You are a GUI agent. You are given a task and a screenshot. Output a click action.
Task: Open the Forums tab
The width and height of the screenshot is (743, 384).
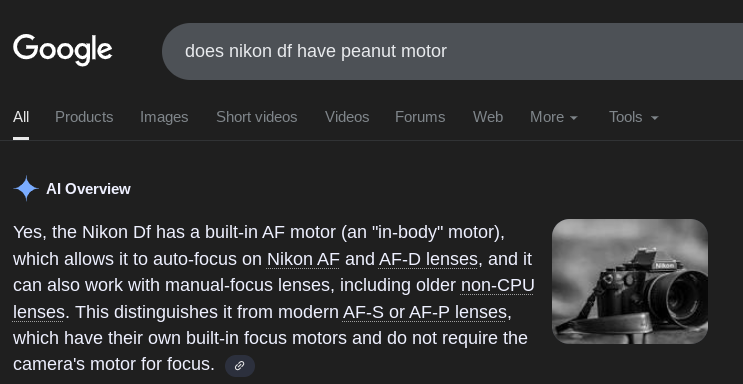[x=420, y=117]
